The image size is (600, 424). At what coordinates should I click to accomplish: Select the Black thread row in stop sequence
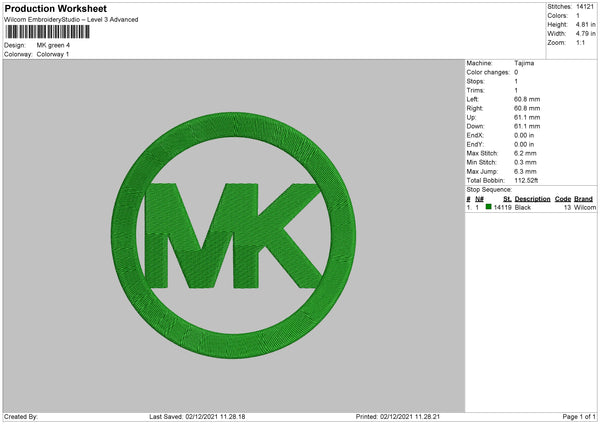pos(523,207)
